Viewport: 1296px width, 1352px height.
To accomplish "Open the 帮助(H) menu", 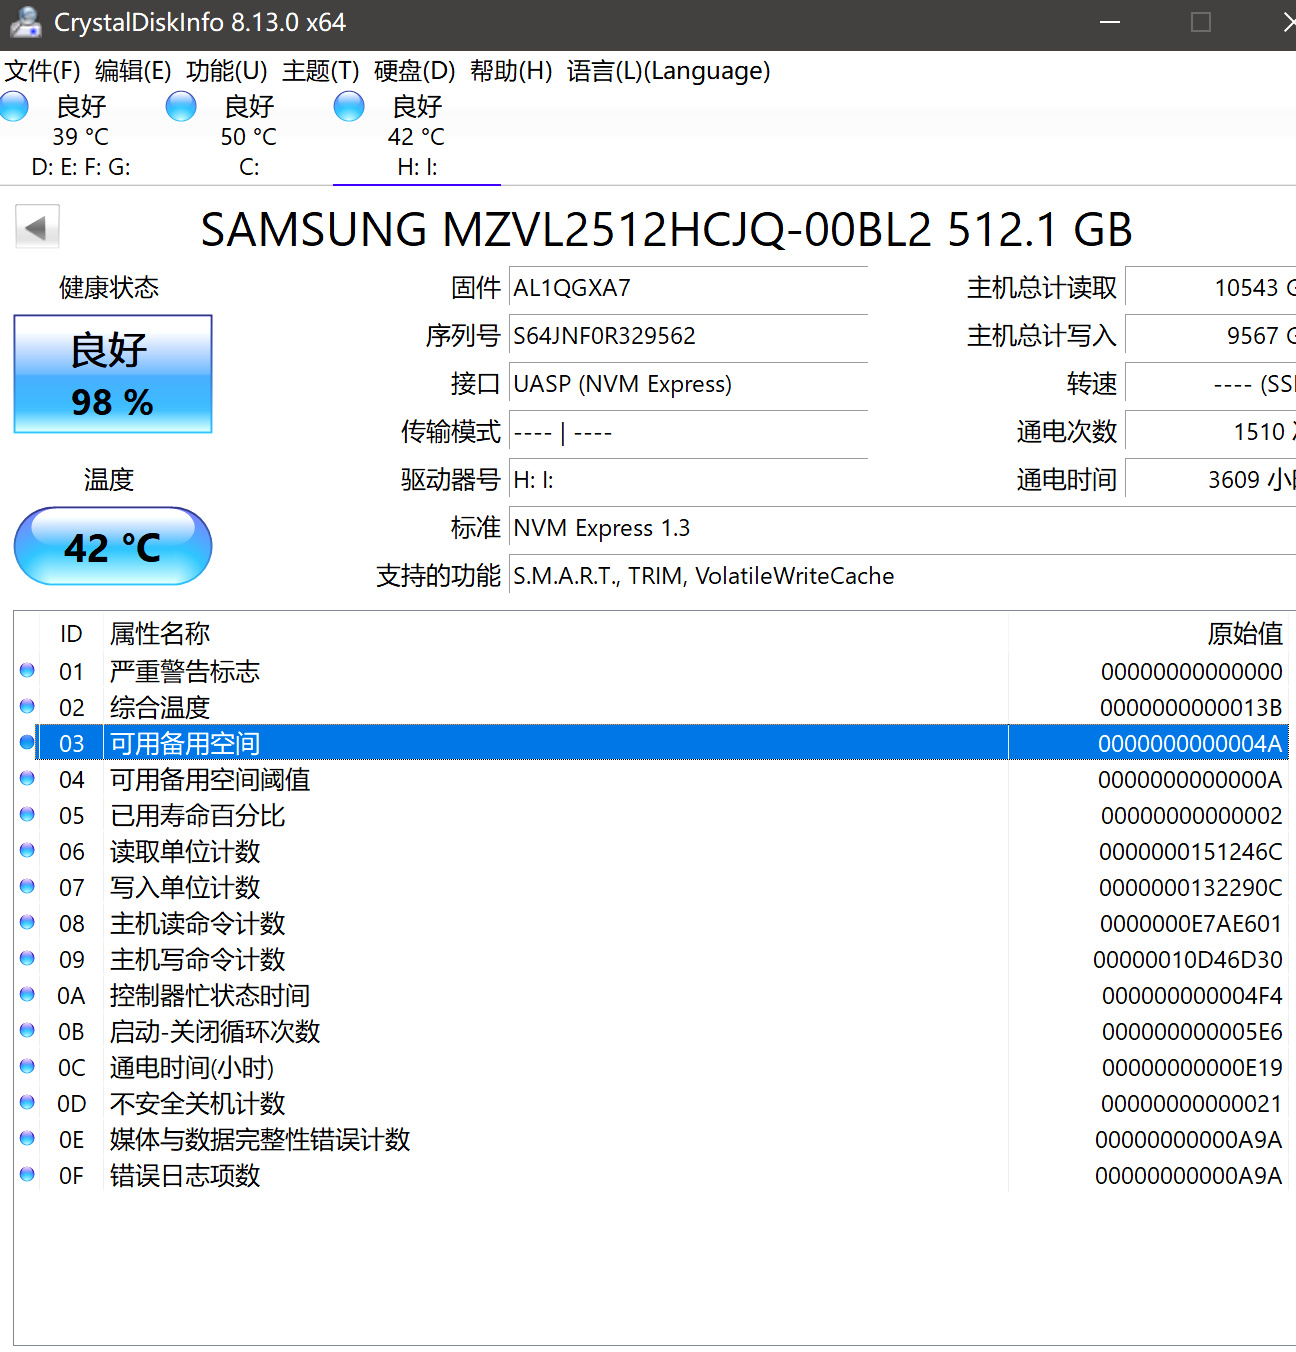I will point(511,71).
